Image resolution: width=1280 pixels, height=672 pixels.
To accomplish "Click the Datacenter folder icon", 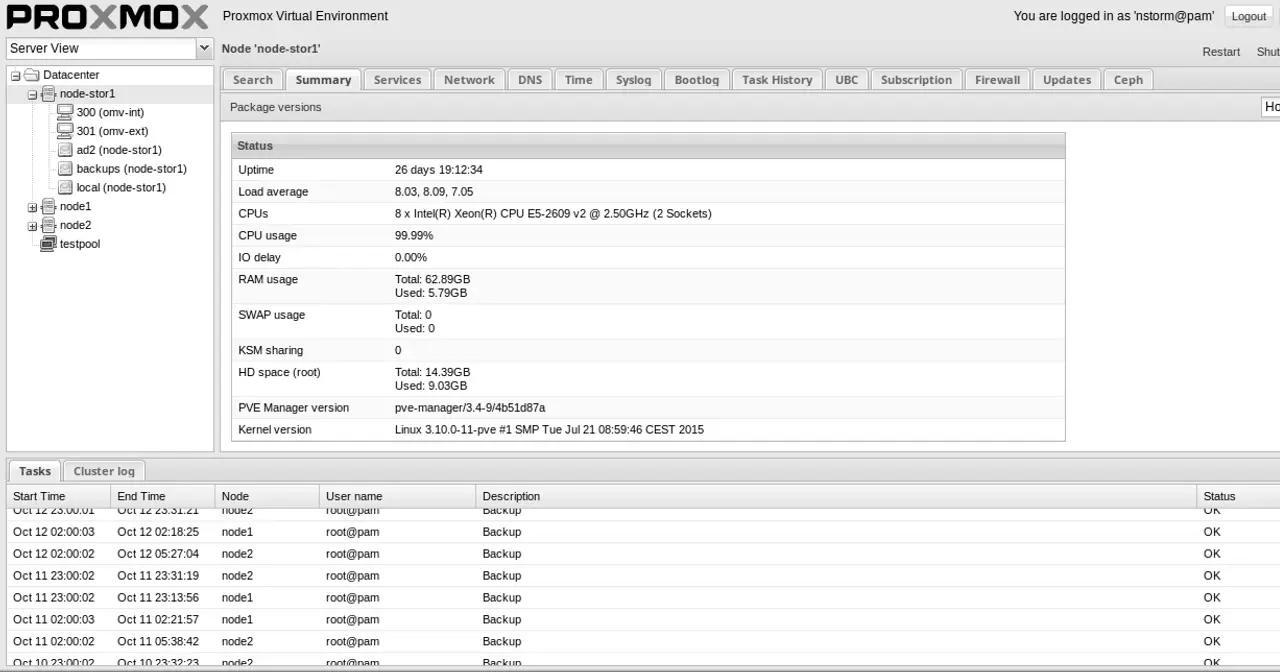I will point(32,75).
